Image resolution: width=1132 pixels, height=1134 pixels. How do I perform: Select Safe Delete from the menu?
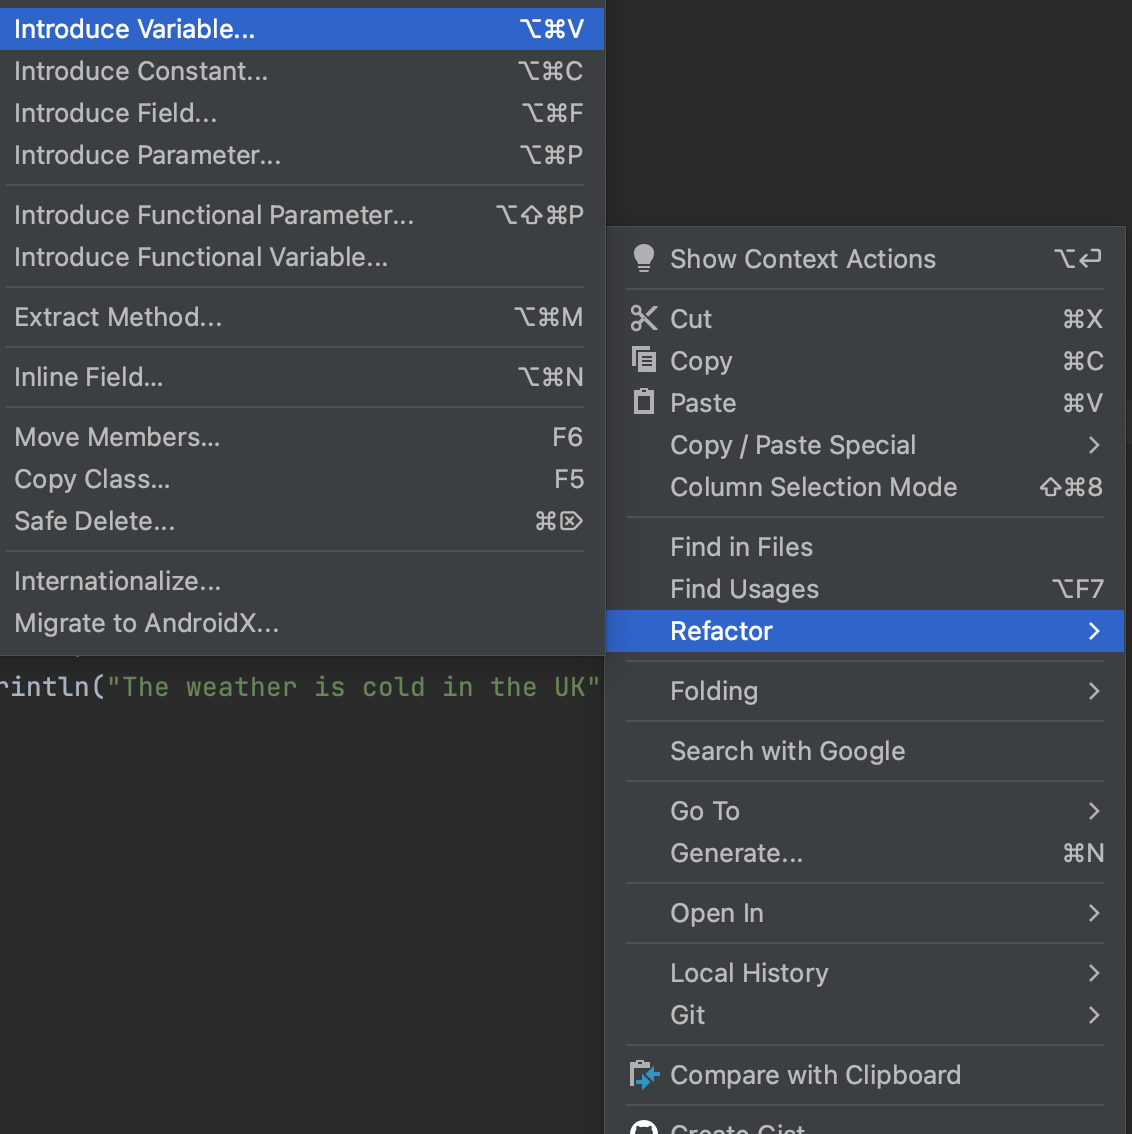93,520
